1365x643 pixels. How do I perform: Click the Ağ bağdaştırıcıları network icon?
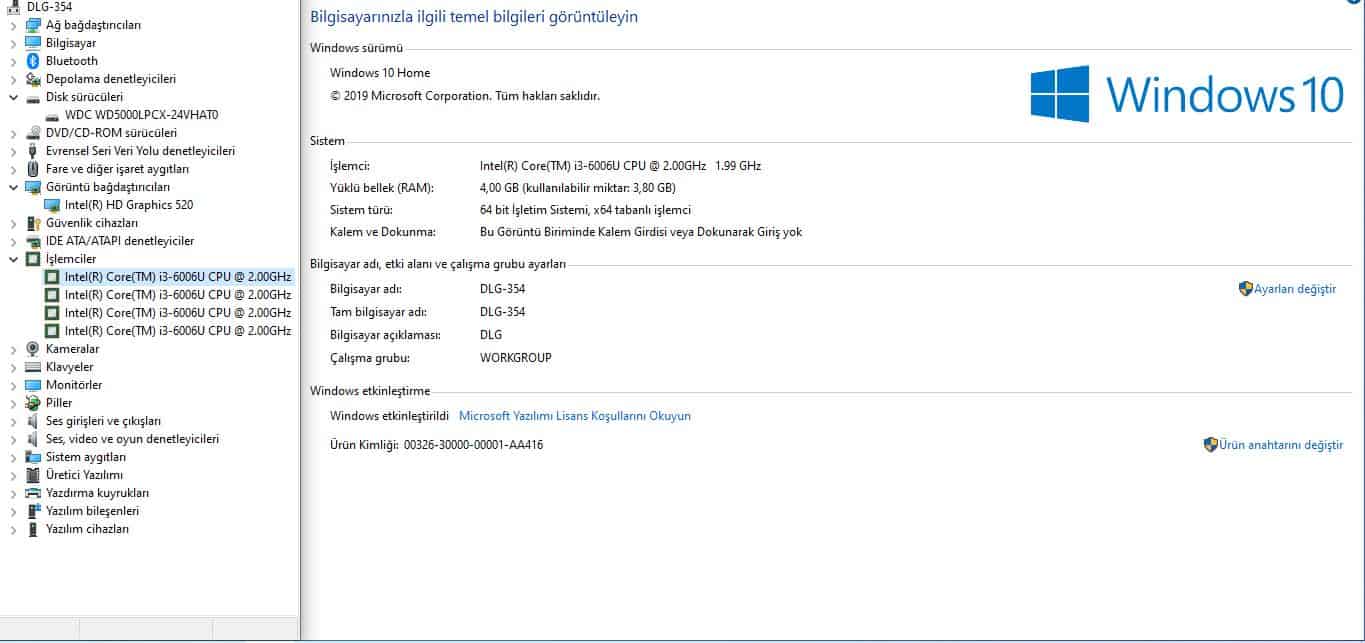pyautogui.click(x=33, y=25)
